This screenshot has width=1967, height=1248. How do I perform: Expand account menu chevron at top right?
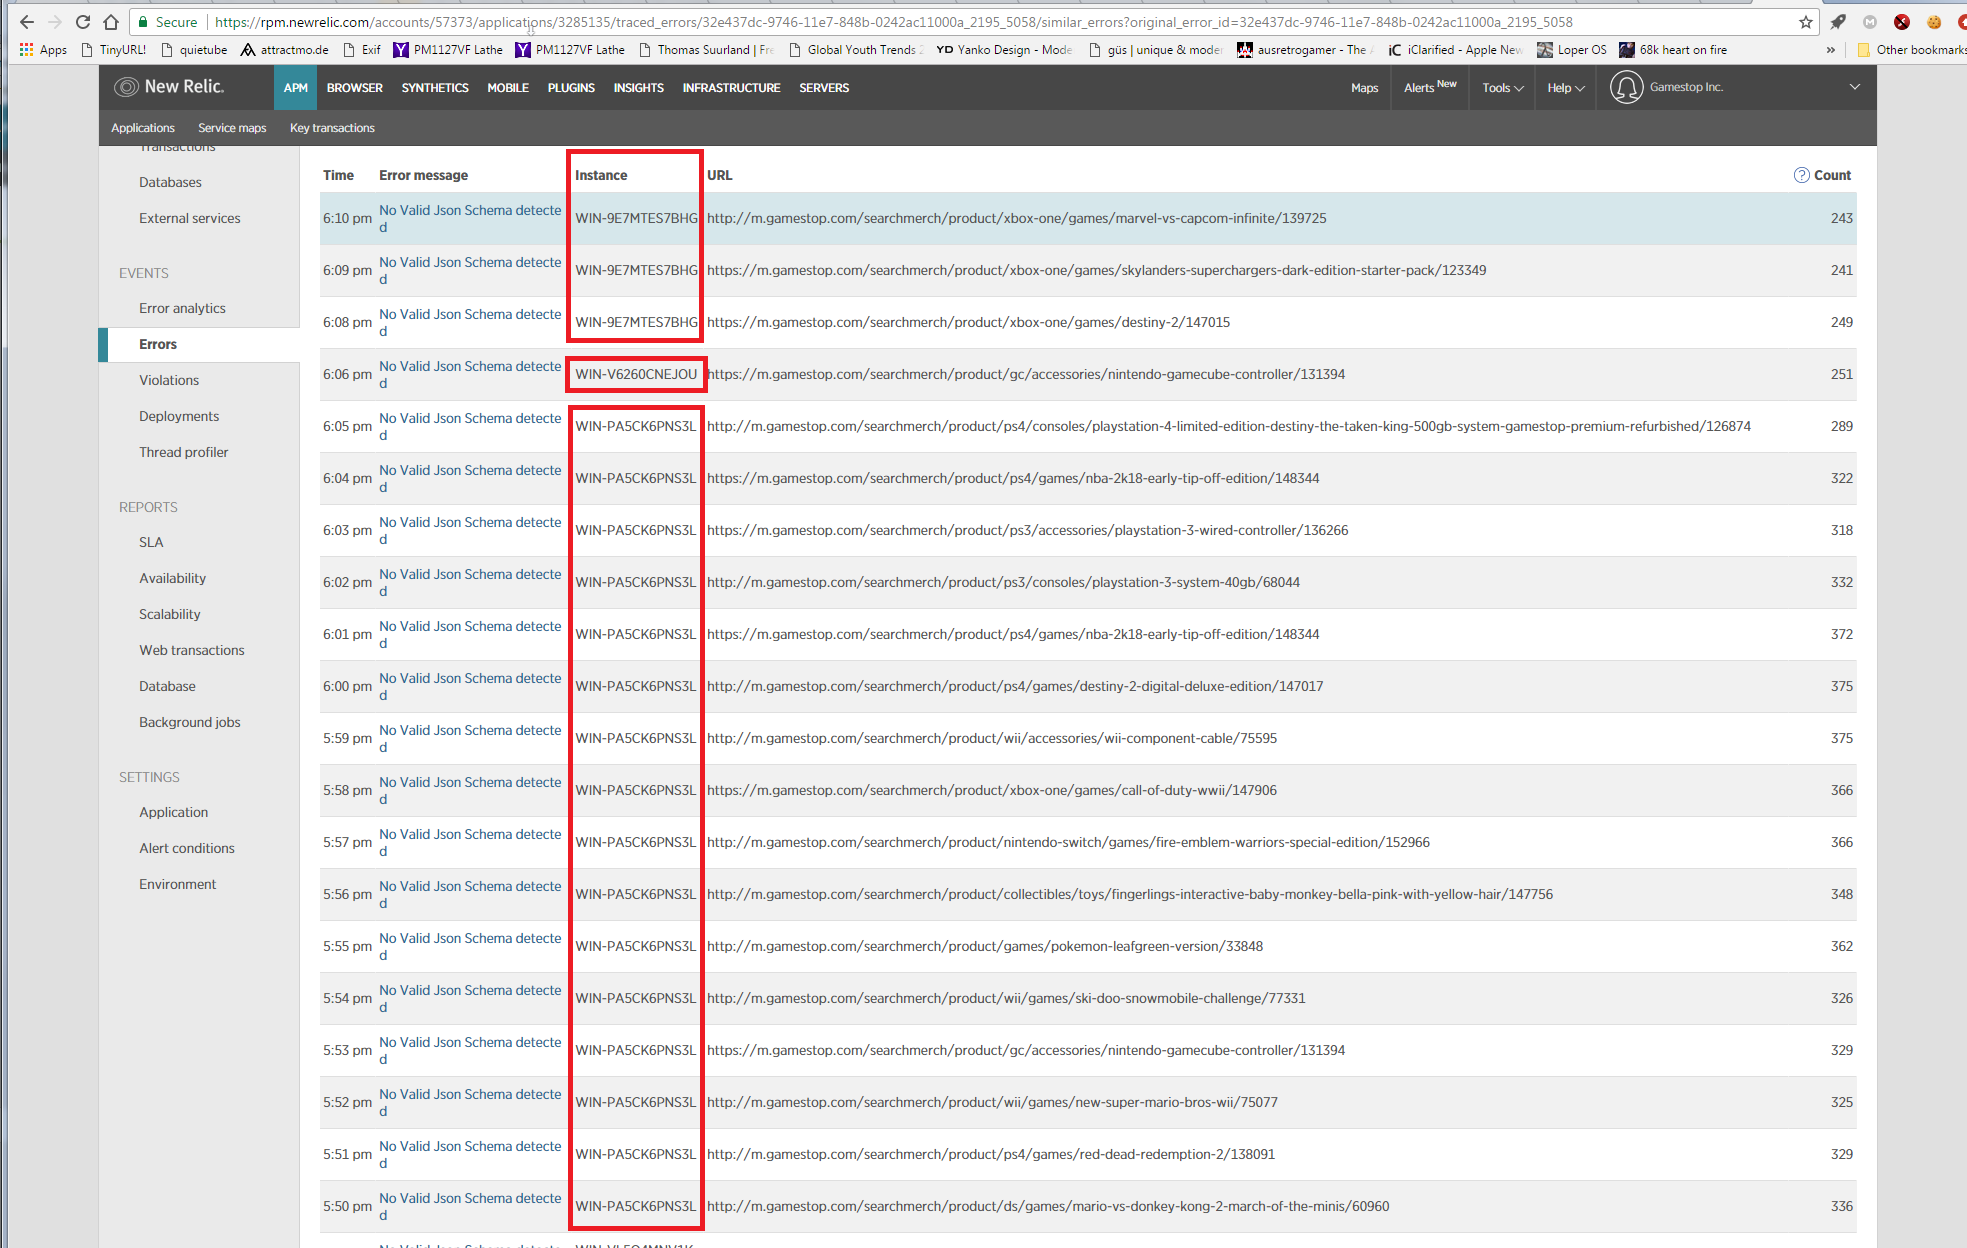(x=1855, y=87)
